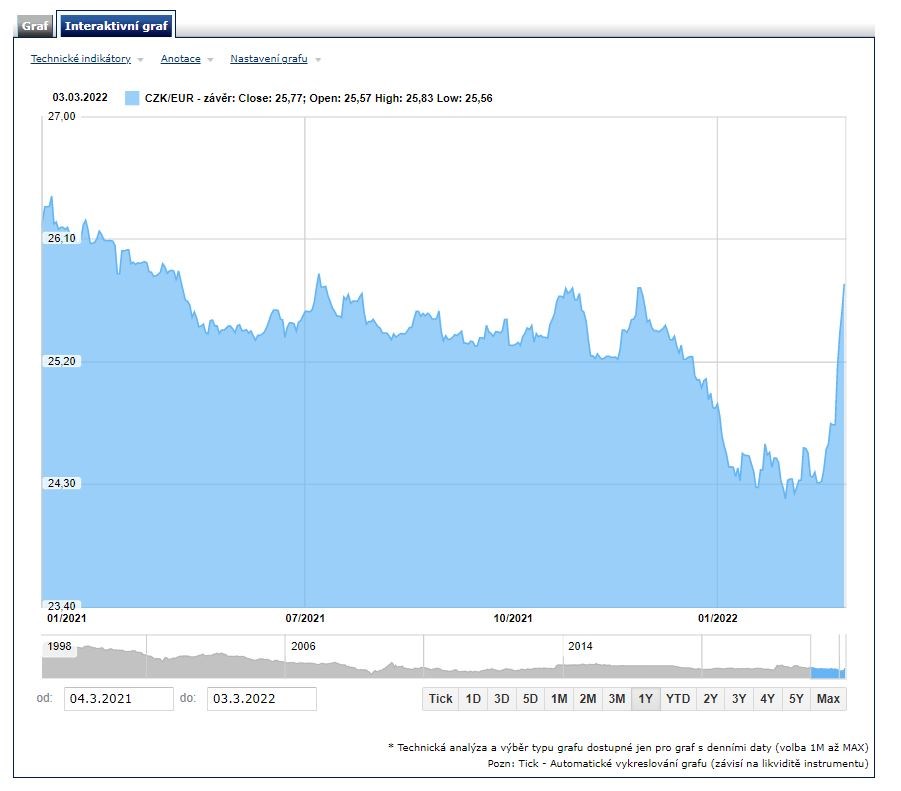Viewport: 901px width, 791px height.
Task: Select the Interaktivní graf tab
Action: tap(116, 25)
